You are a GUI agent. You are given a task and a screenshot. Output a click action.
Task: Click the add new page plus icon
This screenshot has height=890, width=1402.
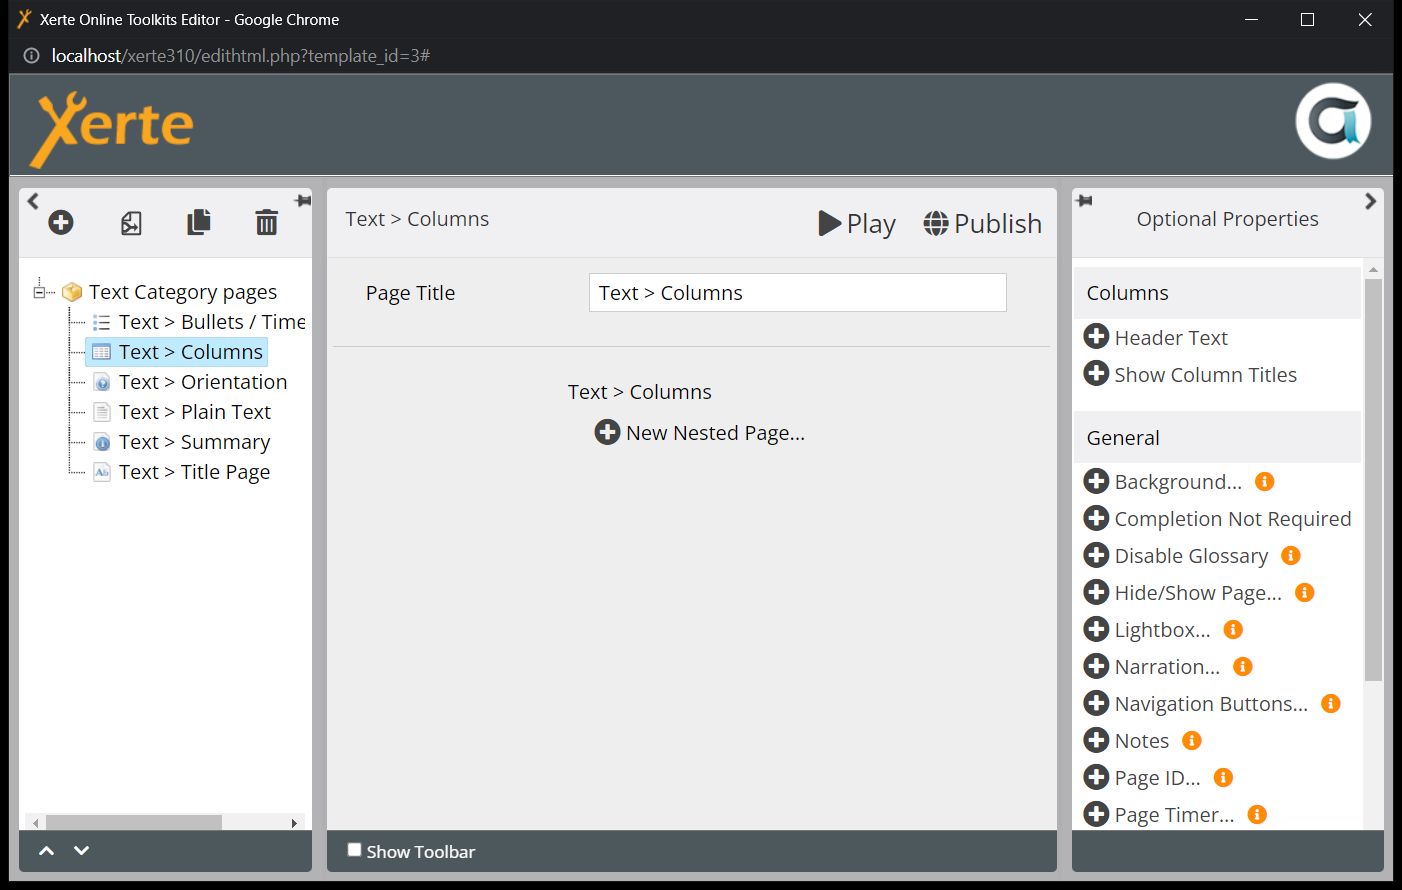coord(61,222)
